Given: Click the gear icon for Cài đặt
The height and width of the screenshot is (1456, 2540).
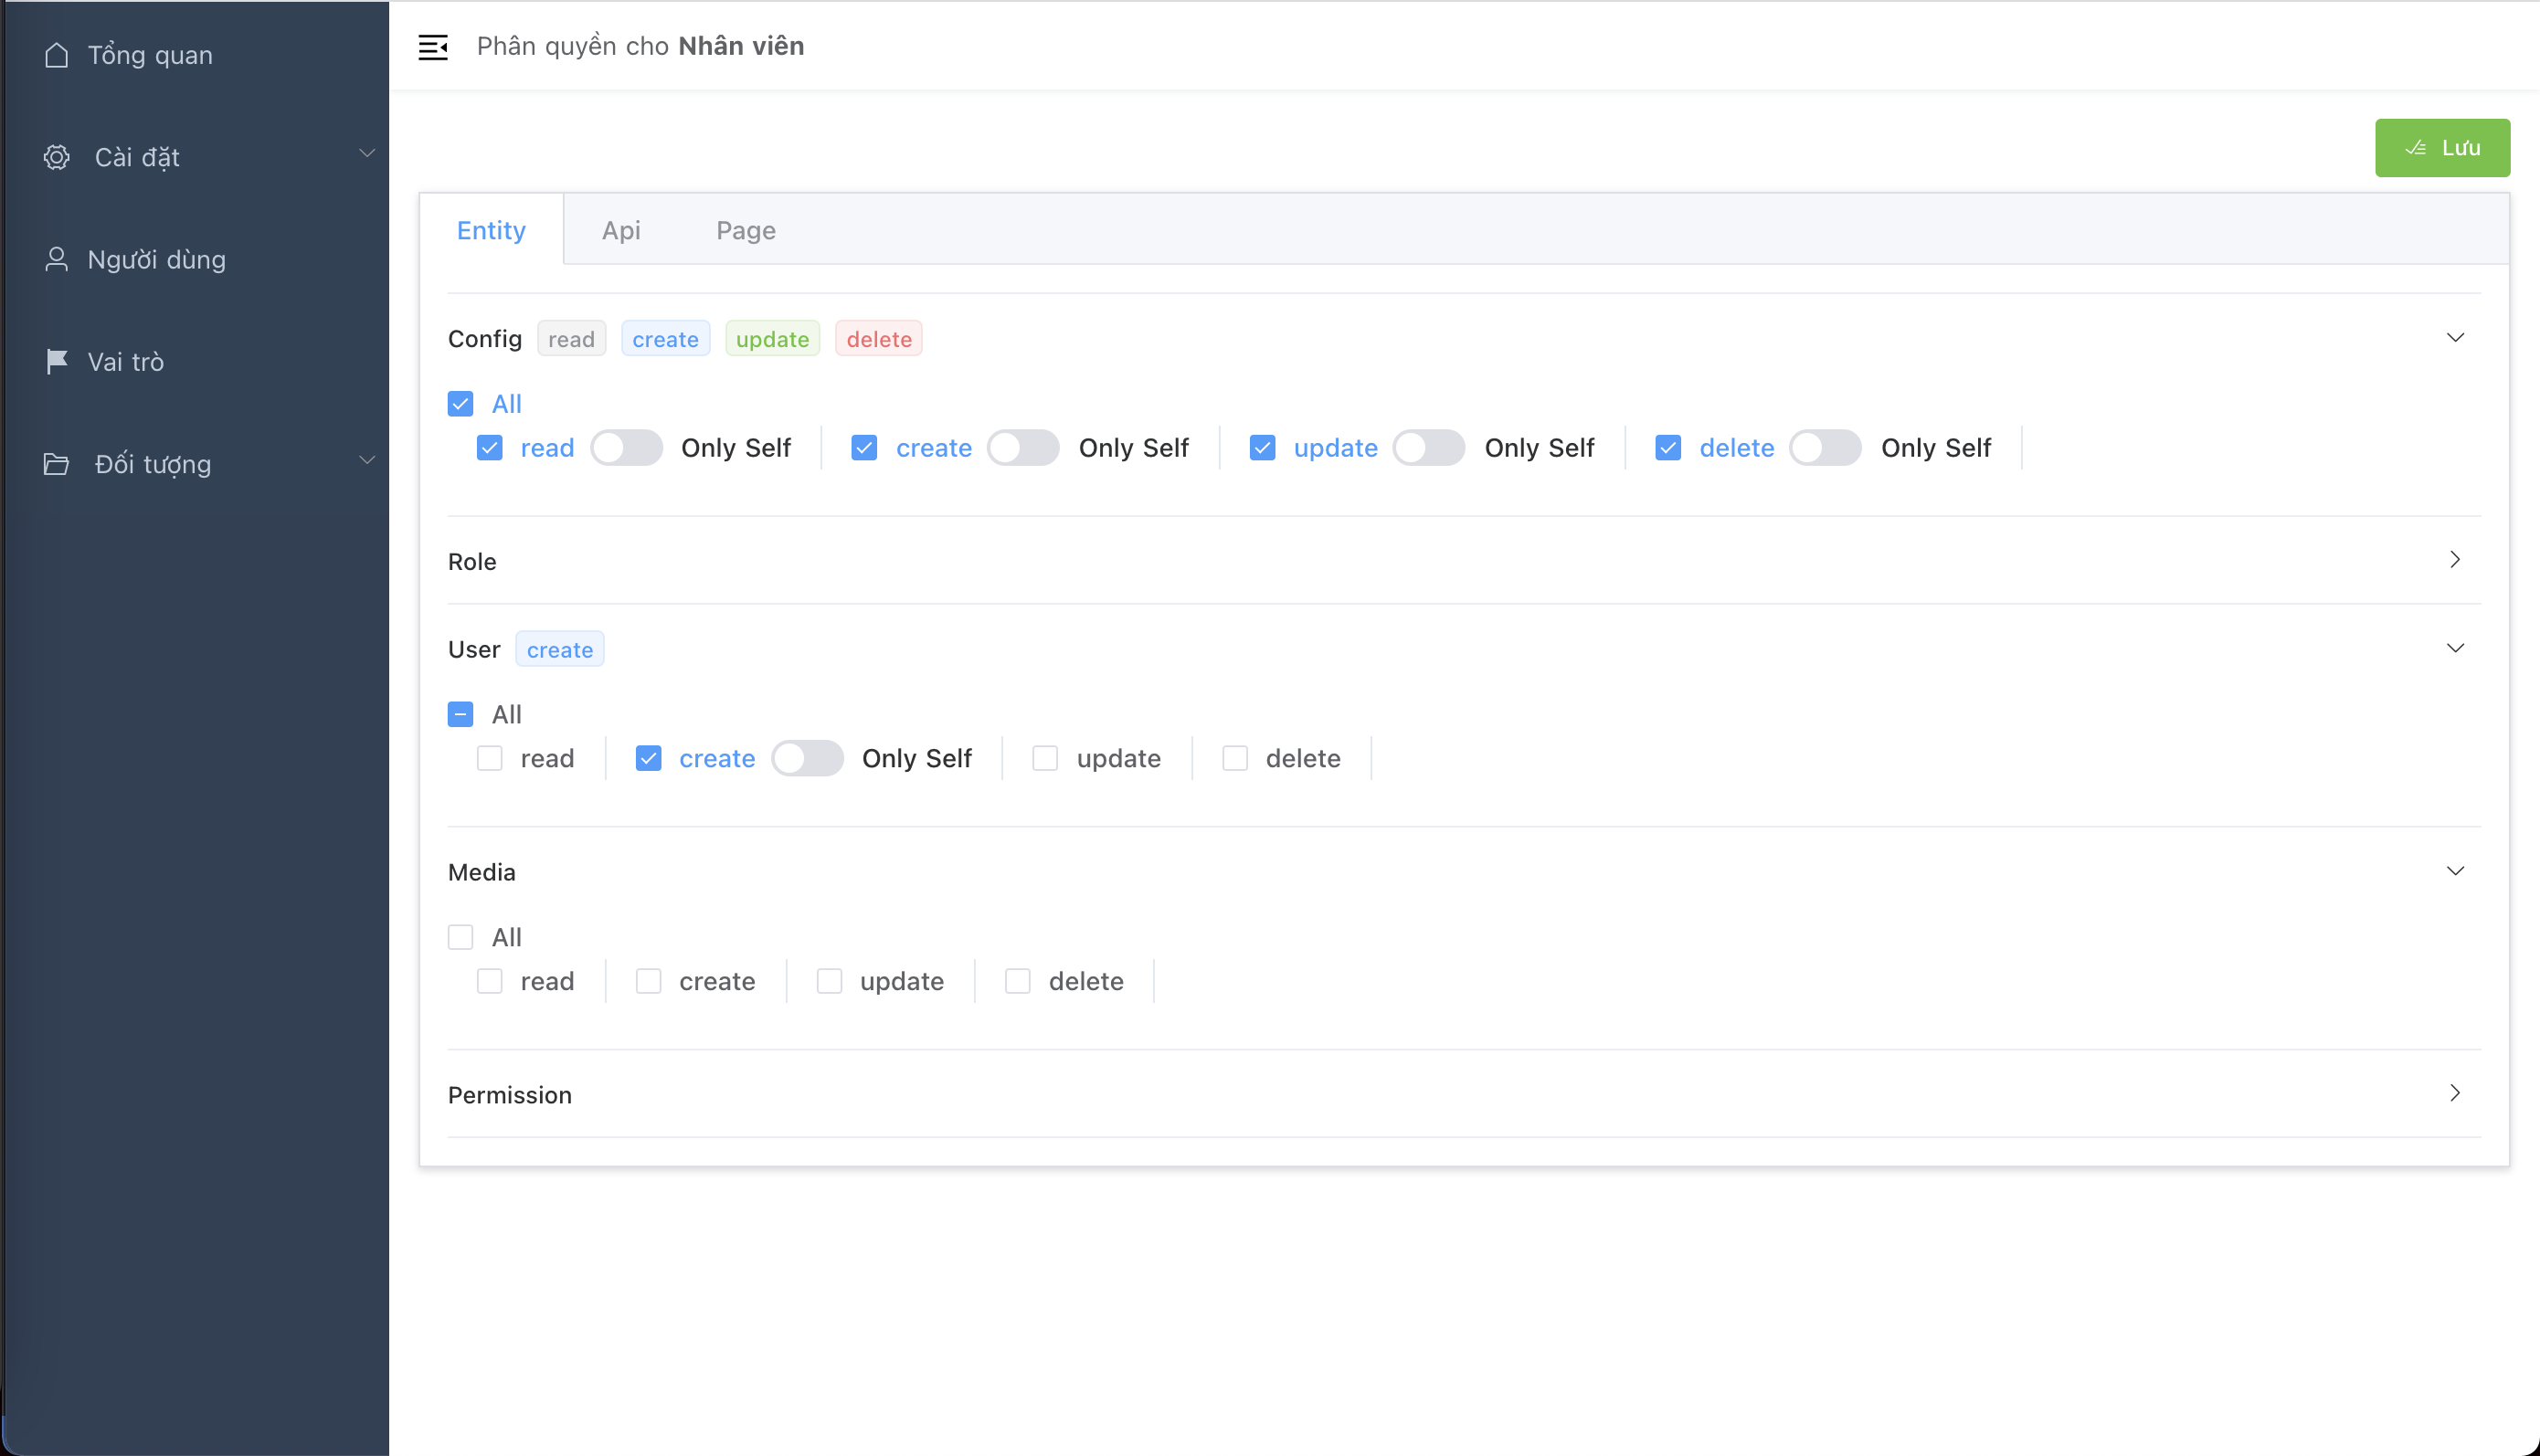Looking at the screenshot, I should [x=57, y=157].
